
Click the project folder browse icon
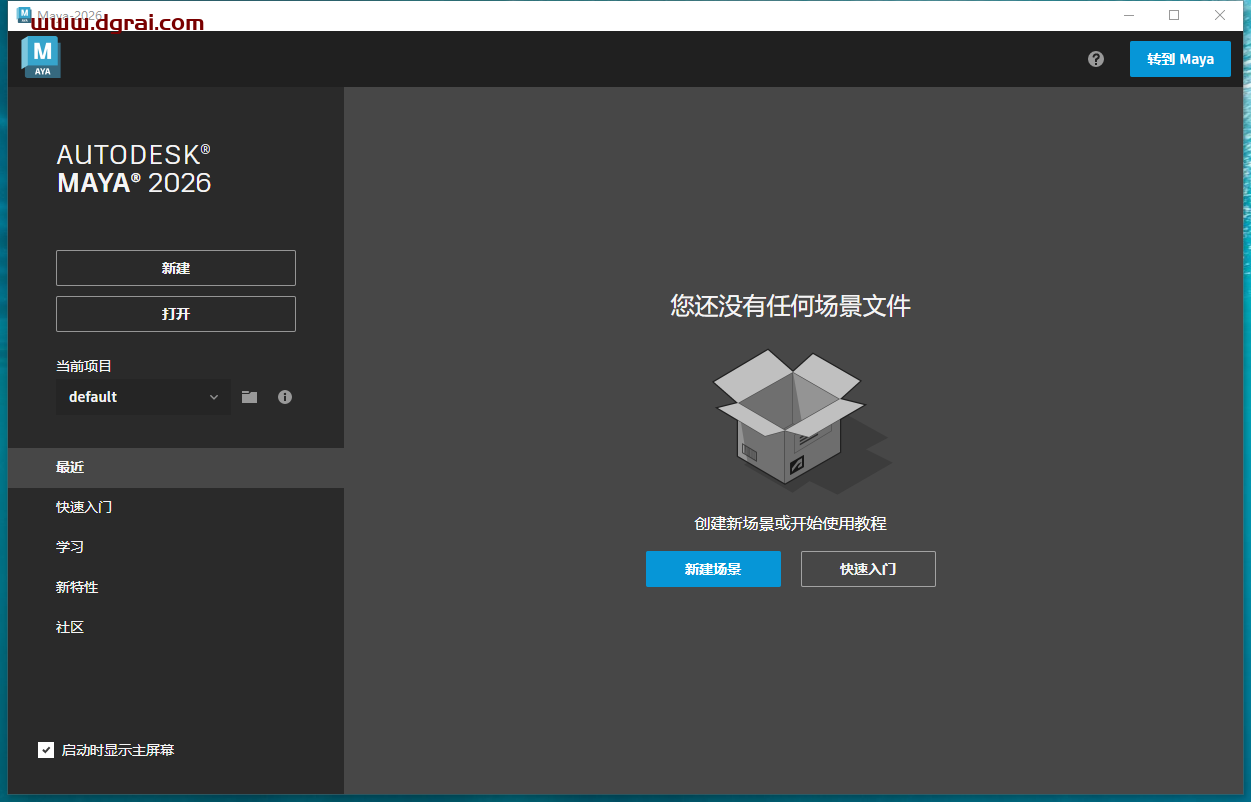click(250, 397)
